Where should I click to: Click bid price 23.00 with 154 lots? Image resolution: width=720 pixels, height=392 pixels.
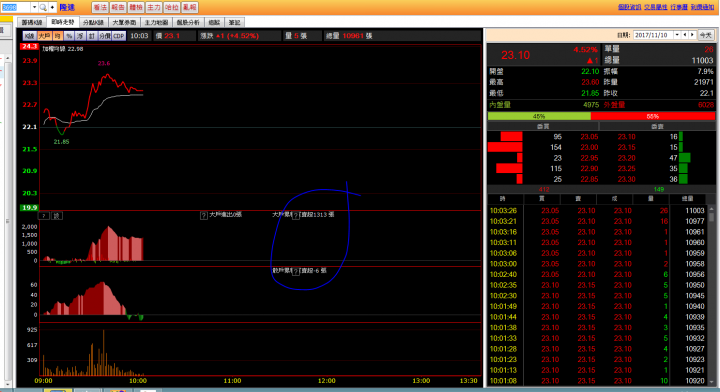(x=589, y=147)
